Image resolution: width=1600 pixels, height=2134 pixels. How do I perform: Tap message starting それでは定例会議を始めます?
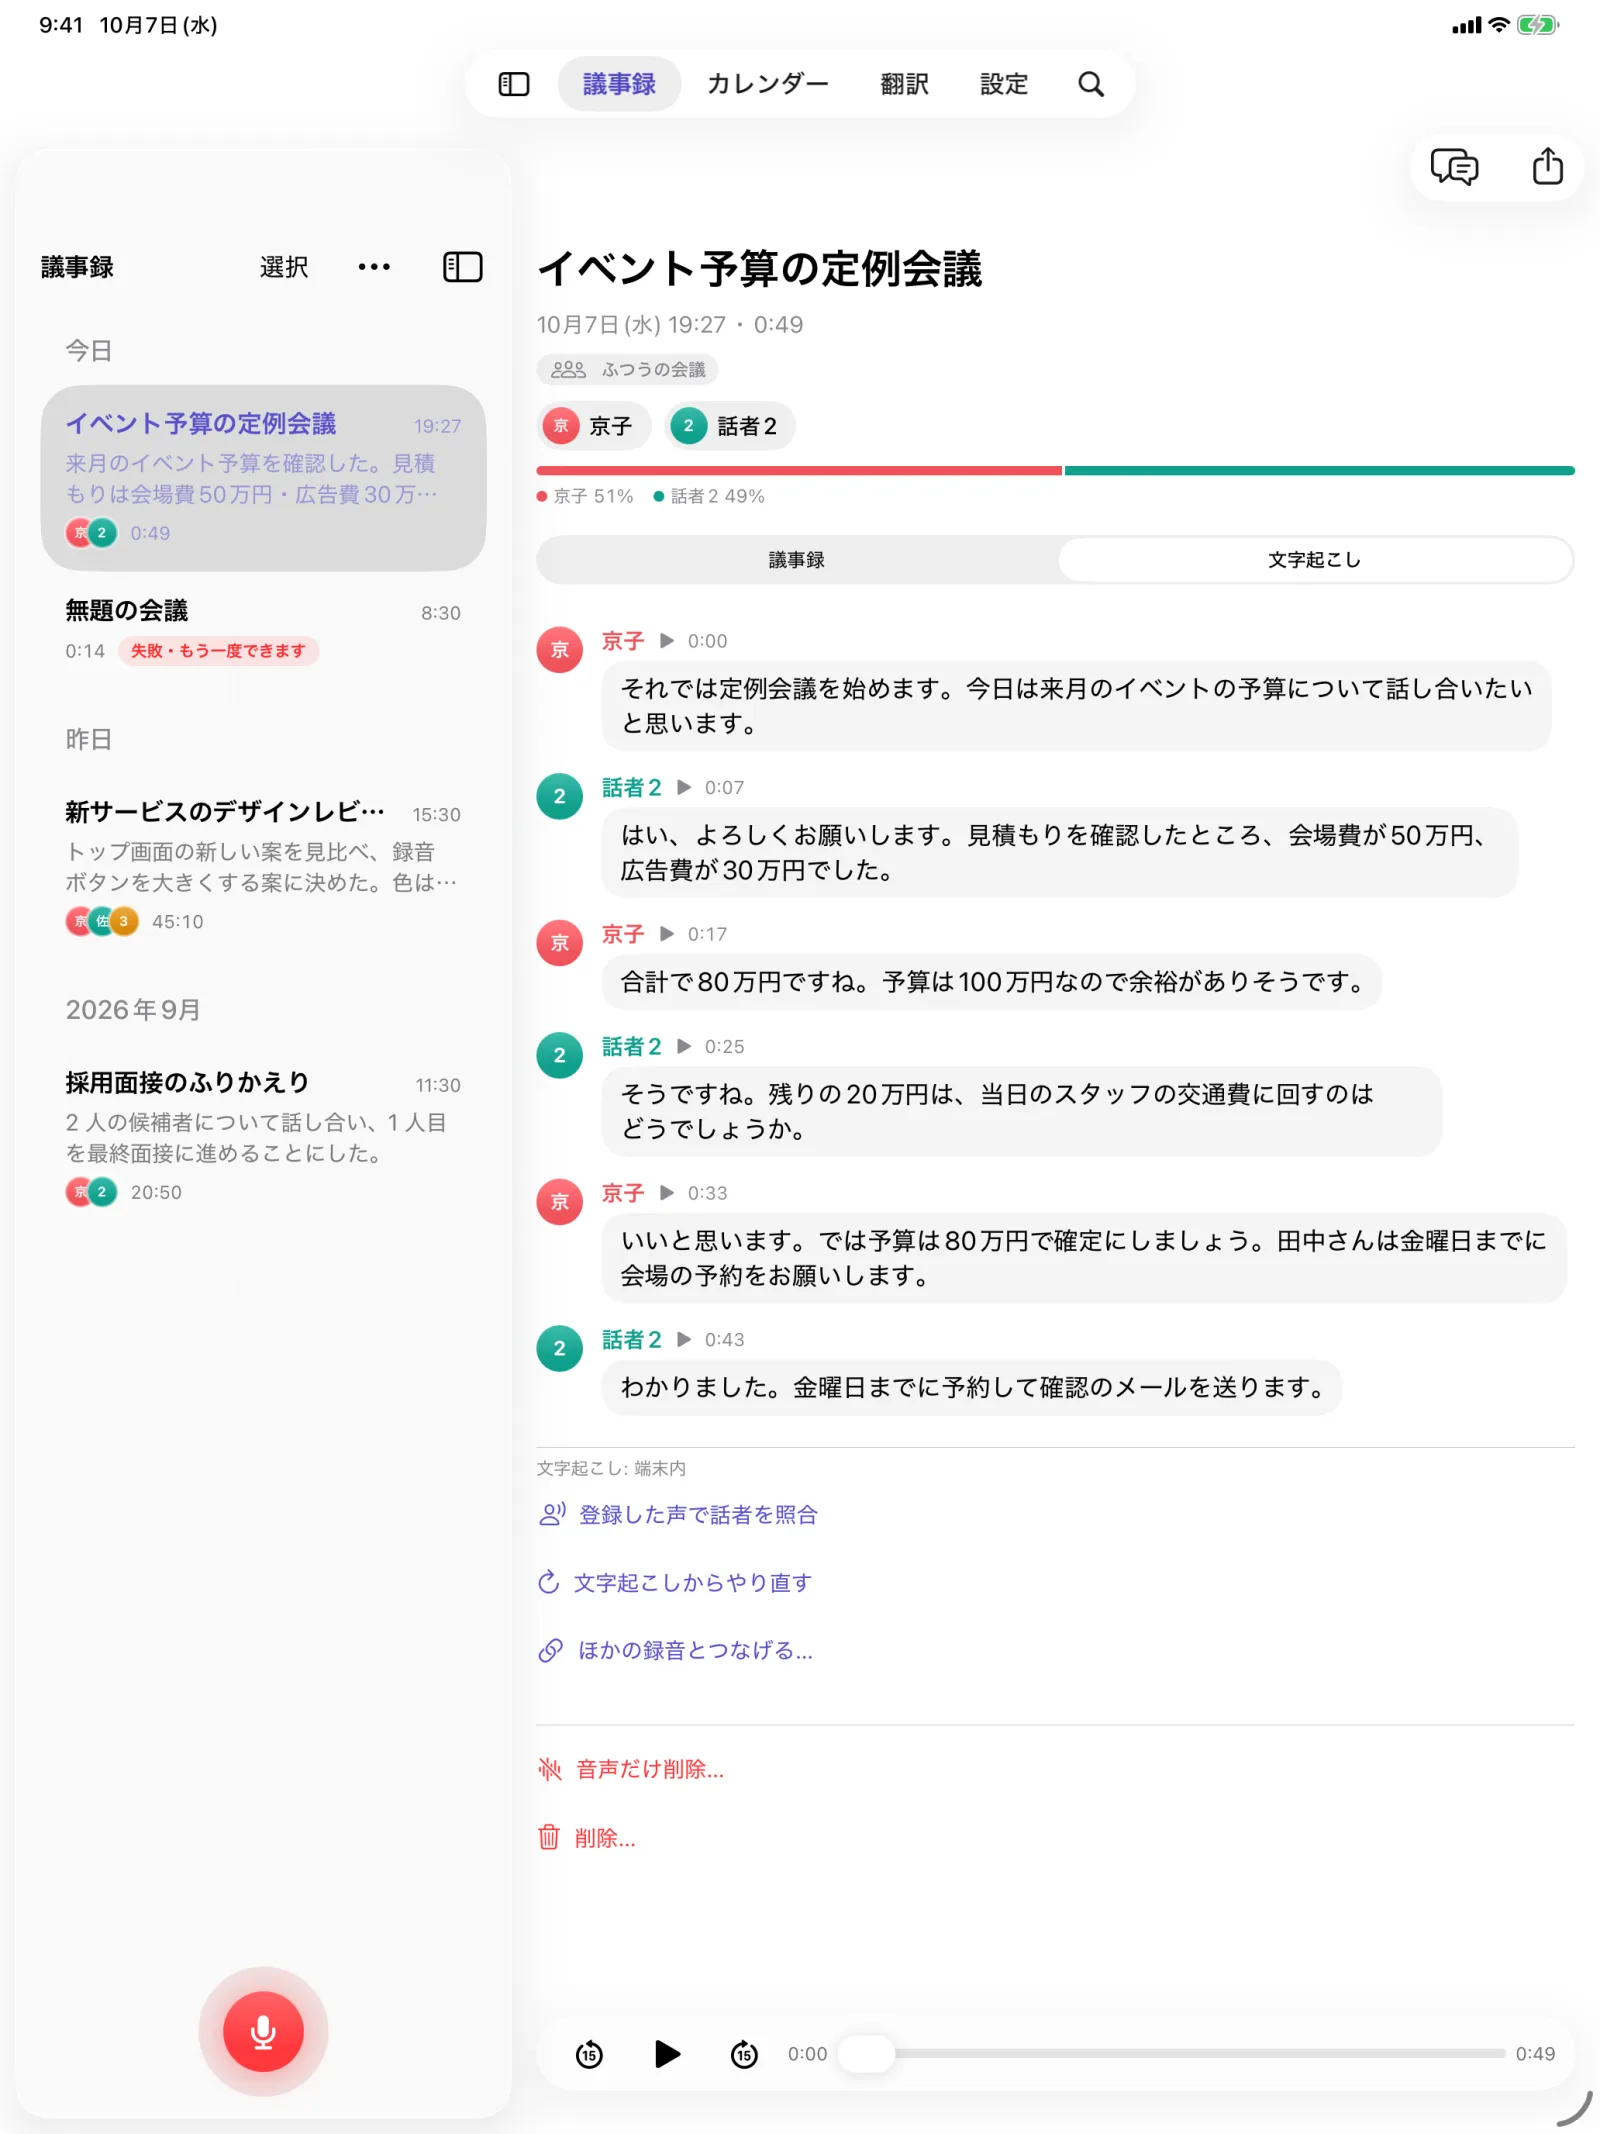pyautogui.click(x=1076, y=706)
